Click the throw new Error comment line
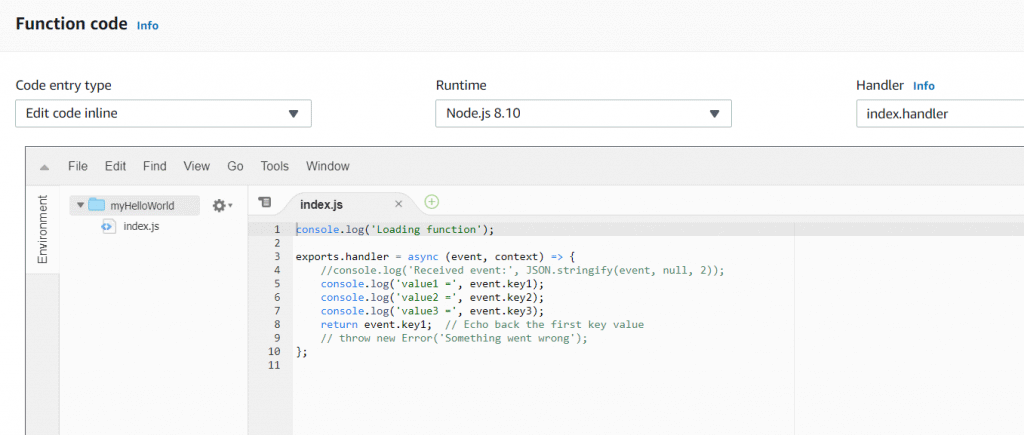The height and width of the screenshot is (435, 1024). point(454,338)
